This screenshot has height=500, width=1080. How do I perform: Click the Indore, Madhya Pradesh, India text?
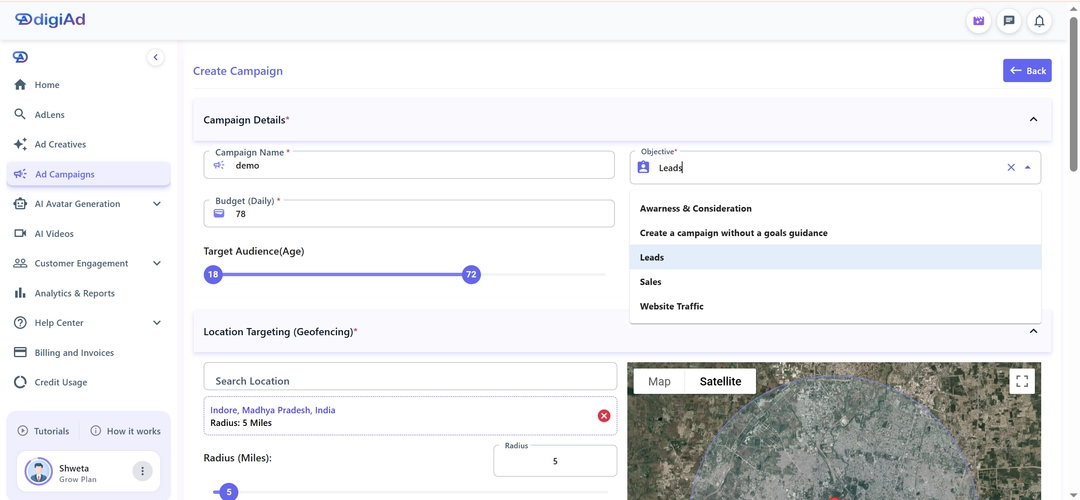[x=273, y=410]
